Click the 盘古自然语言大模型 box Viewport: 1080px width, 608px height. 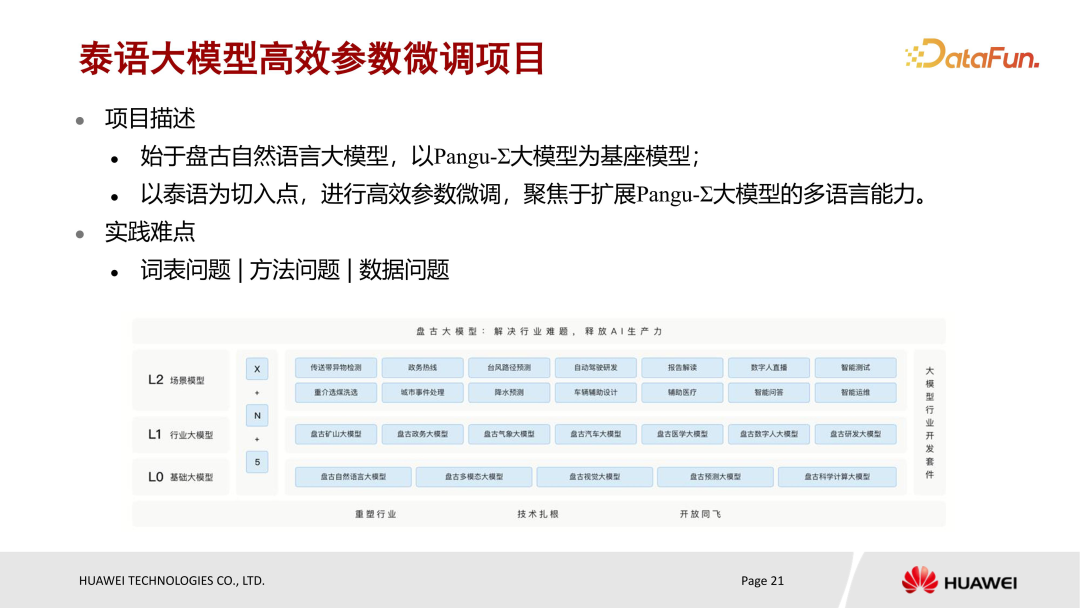click(353, 476)
